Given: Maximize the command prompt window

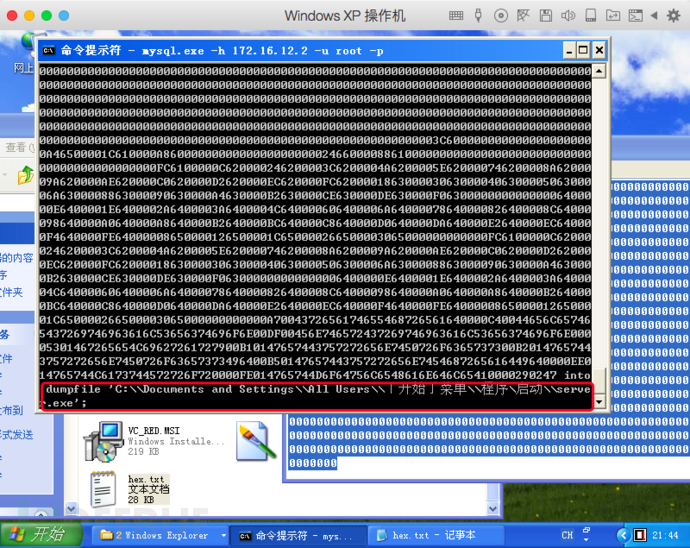Looking at the screenshot, I should 584,51.
